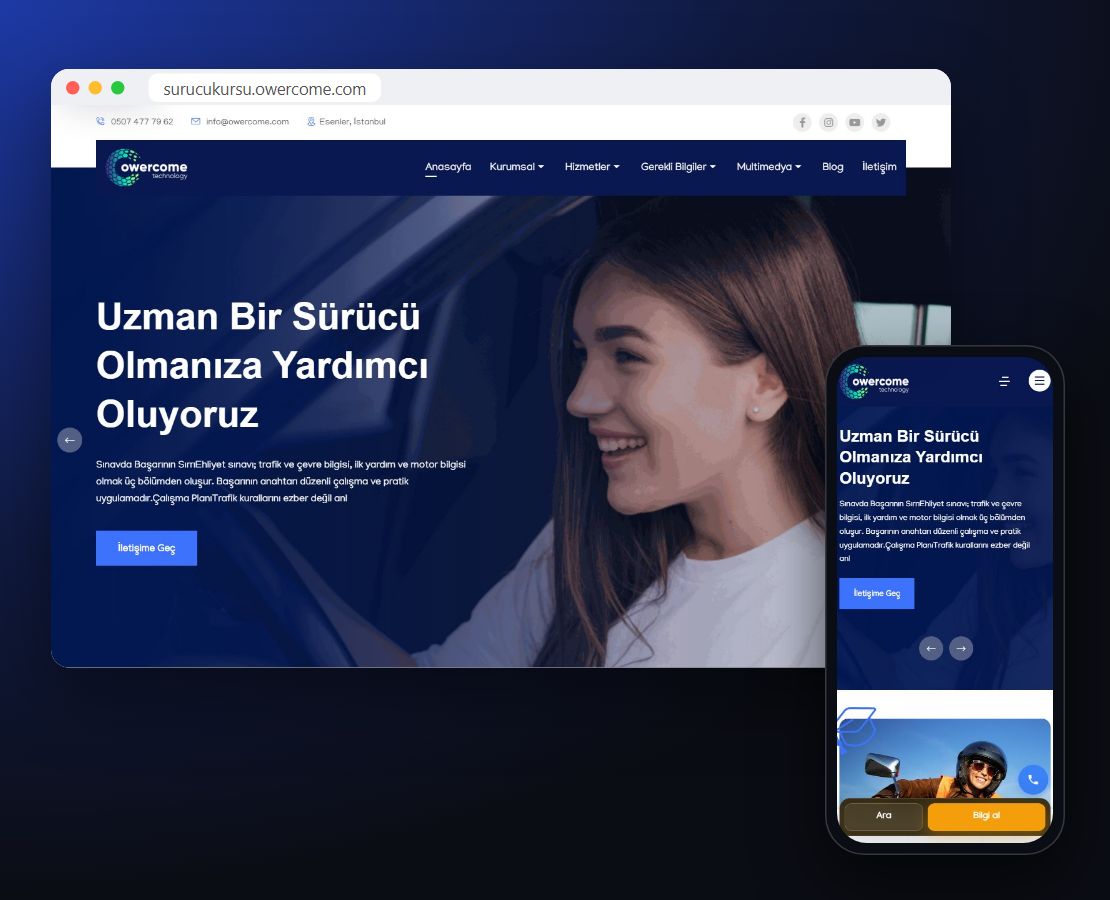Click the Twitter icon in the top bar

[881, 123]
